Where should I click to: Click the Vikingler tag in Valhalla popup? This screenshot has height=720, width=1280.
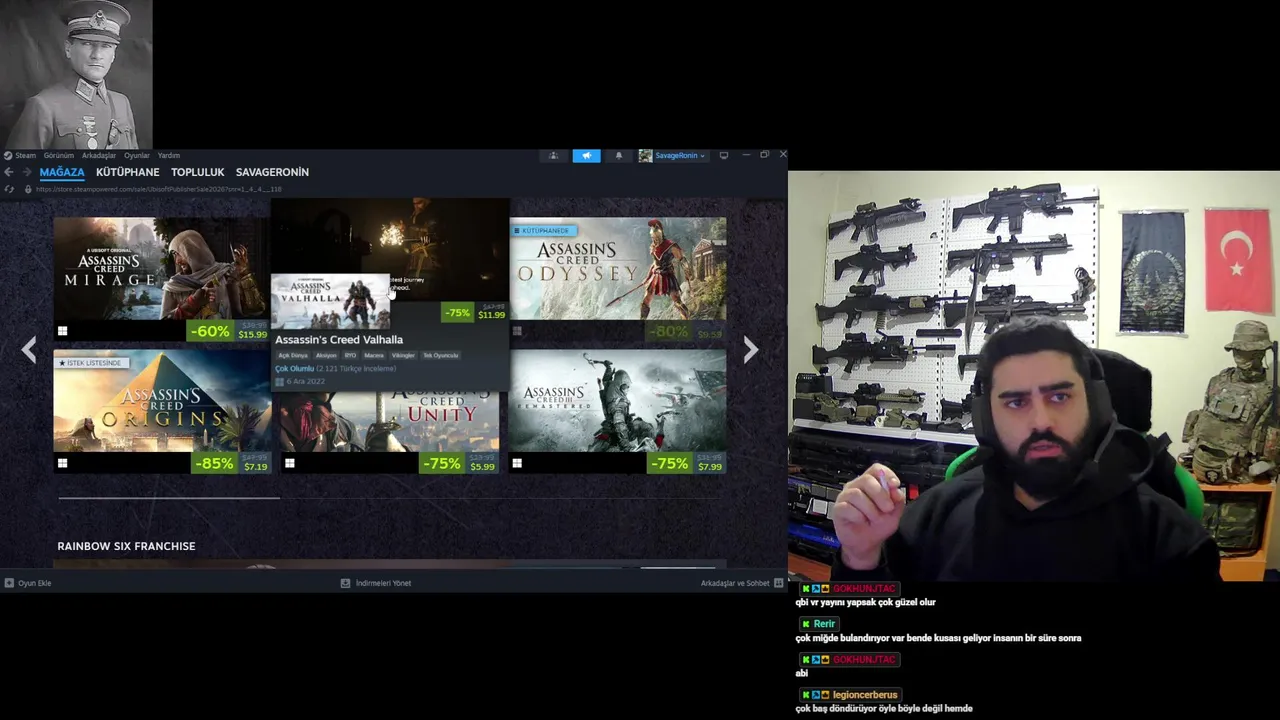click(x=403, y=355)
